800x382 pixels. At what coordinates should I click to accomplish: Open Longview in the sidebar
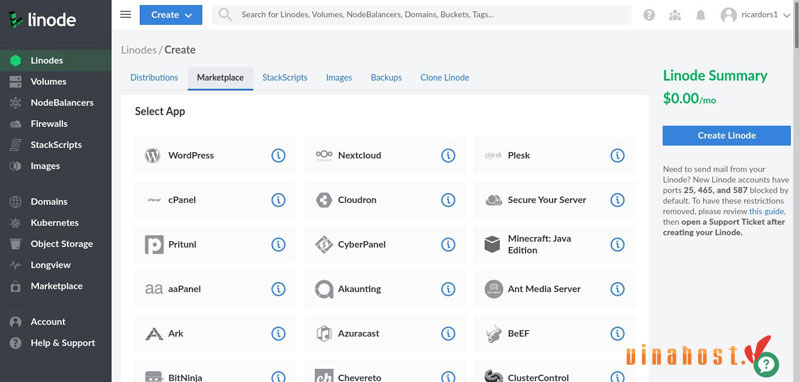(56, 265)
